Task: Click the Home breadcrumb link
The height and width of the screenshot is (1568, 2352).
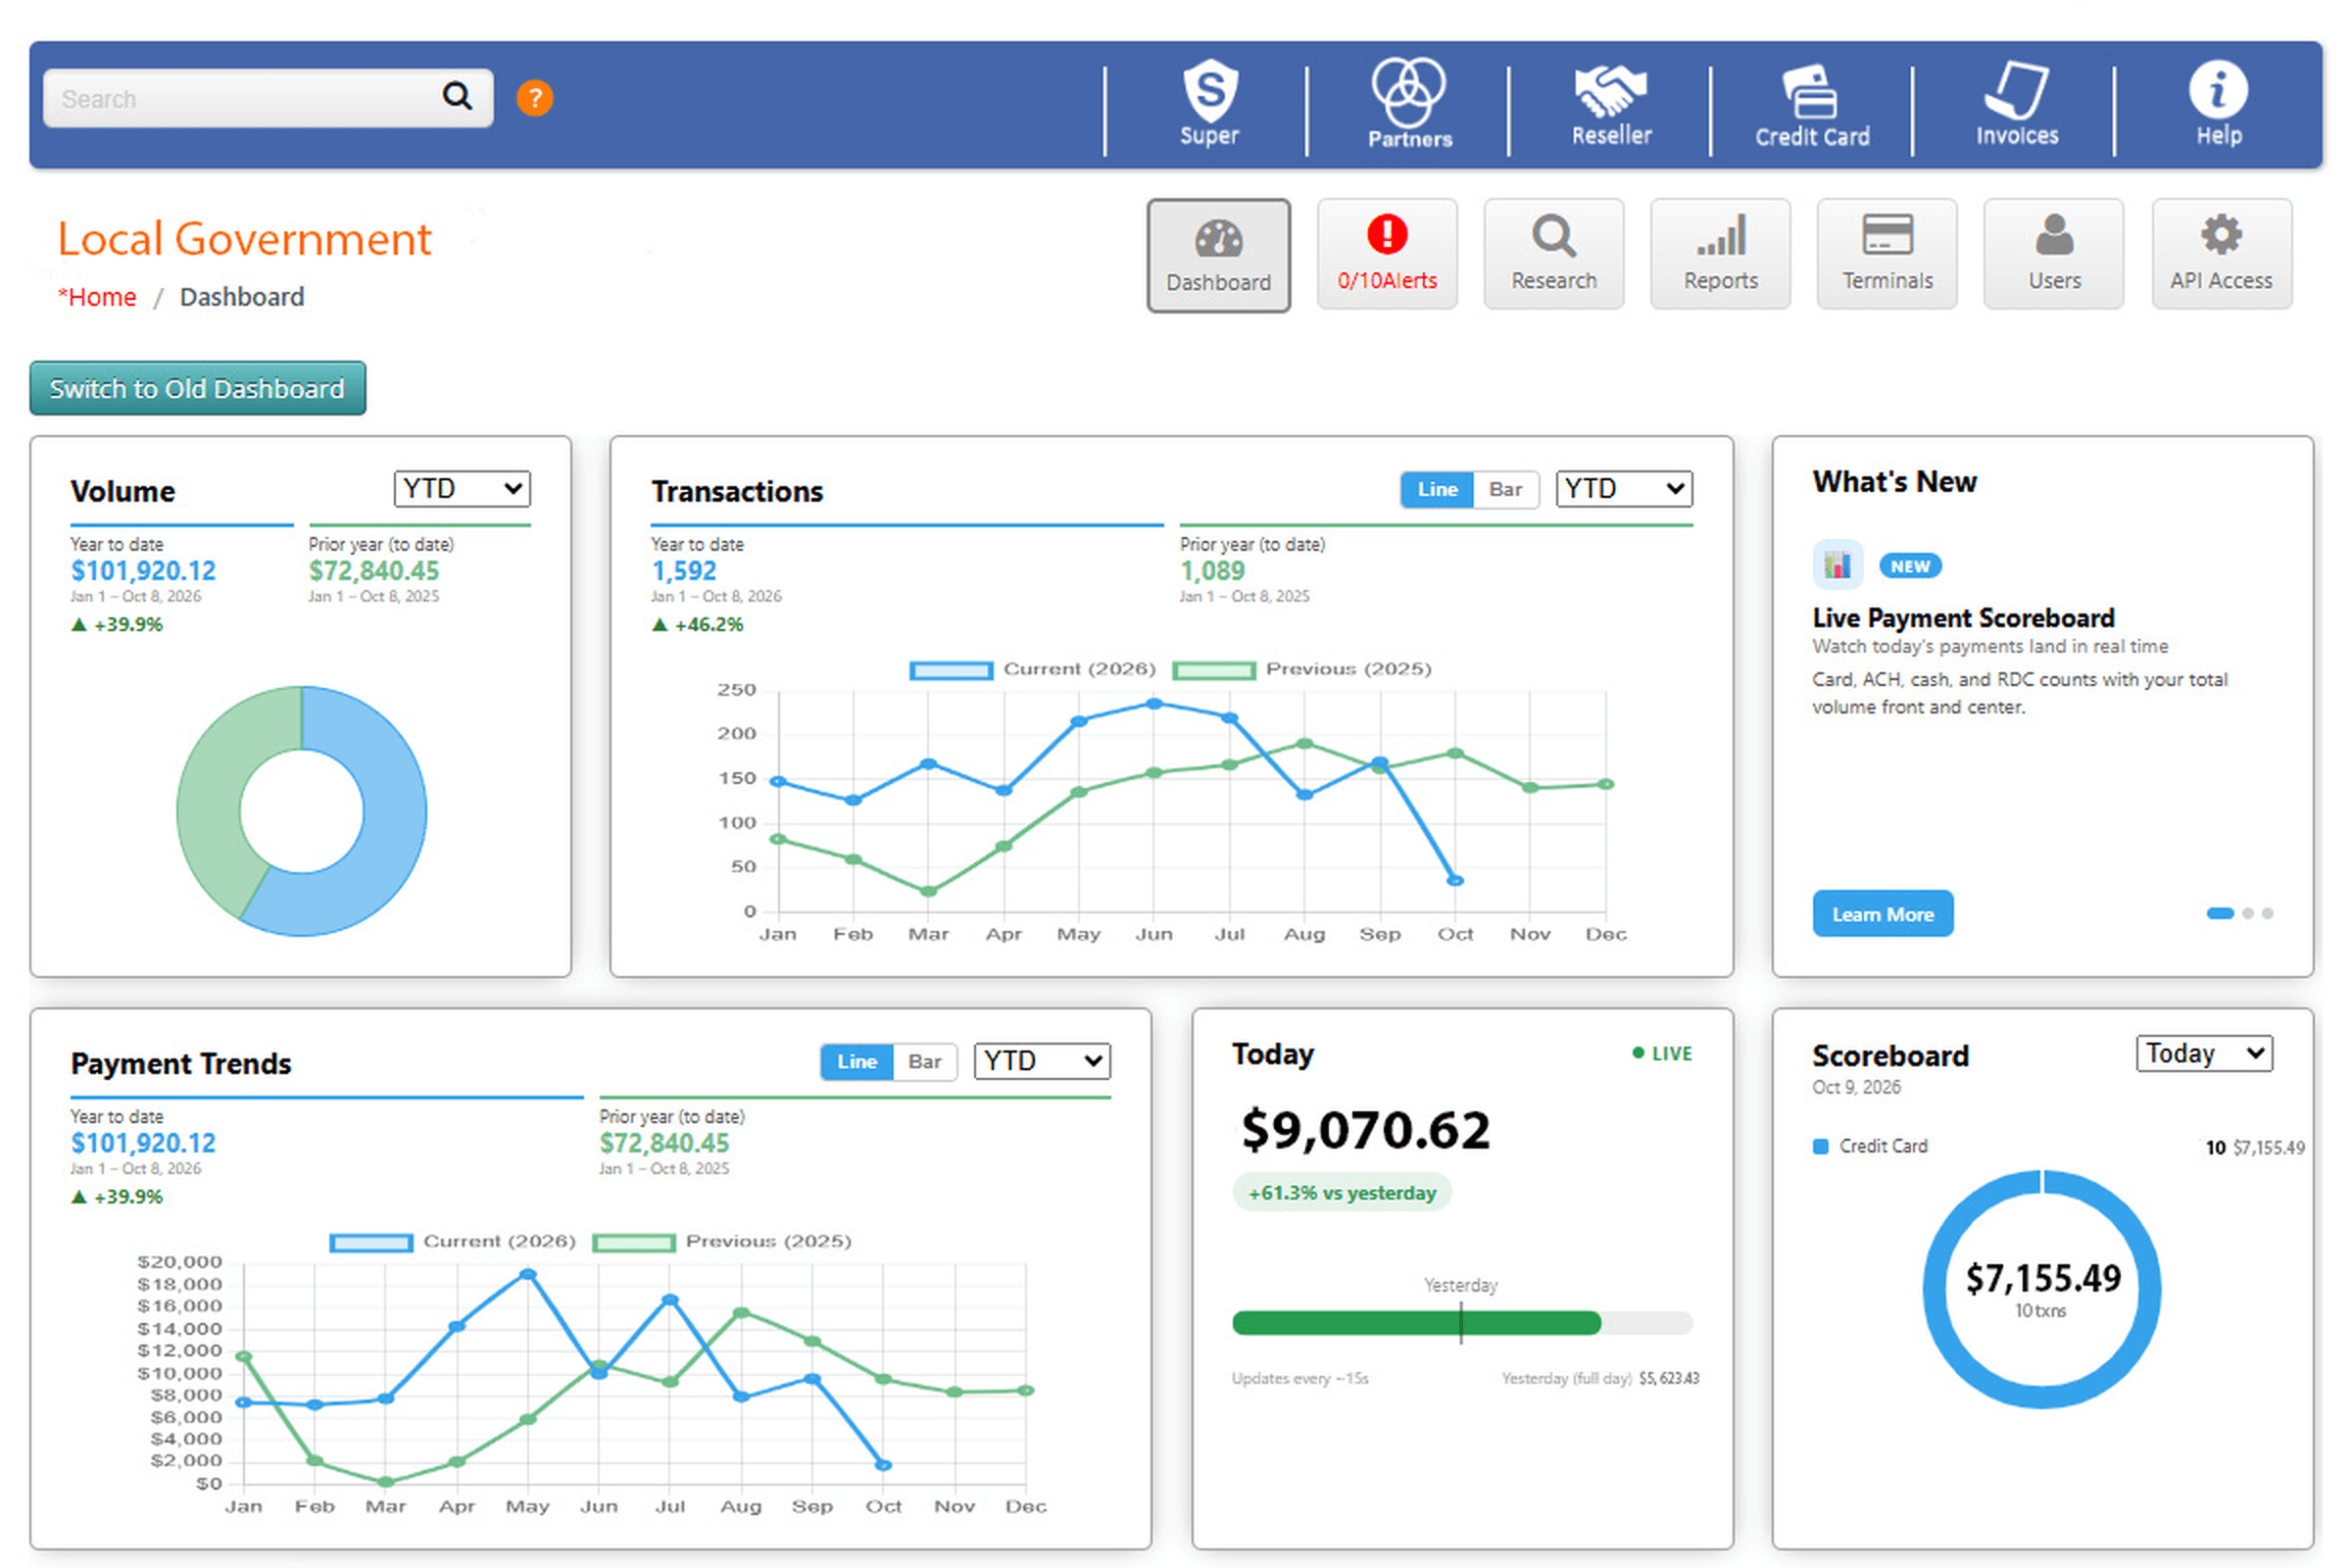Action: [x=97, y=297]
